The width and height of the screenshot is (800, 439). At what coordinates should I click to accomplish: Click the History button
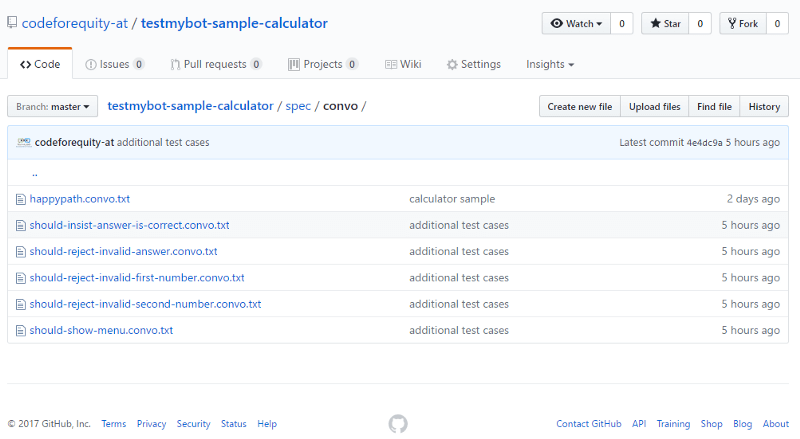[764, 107]
